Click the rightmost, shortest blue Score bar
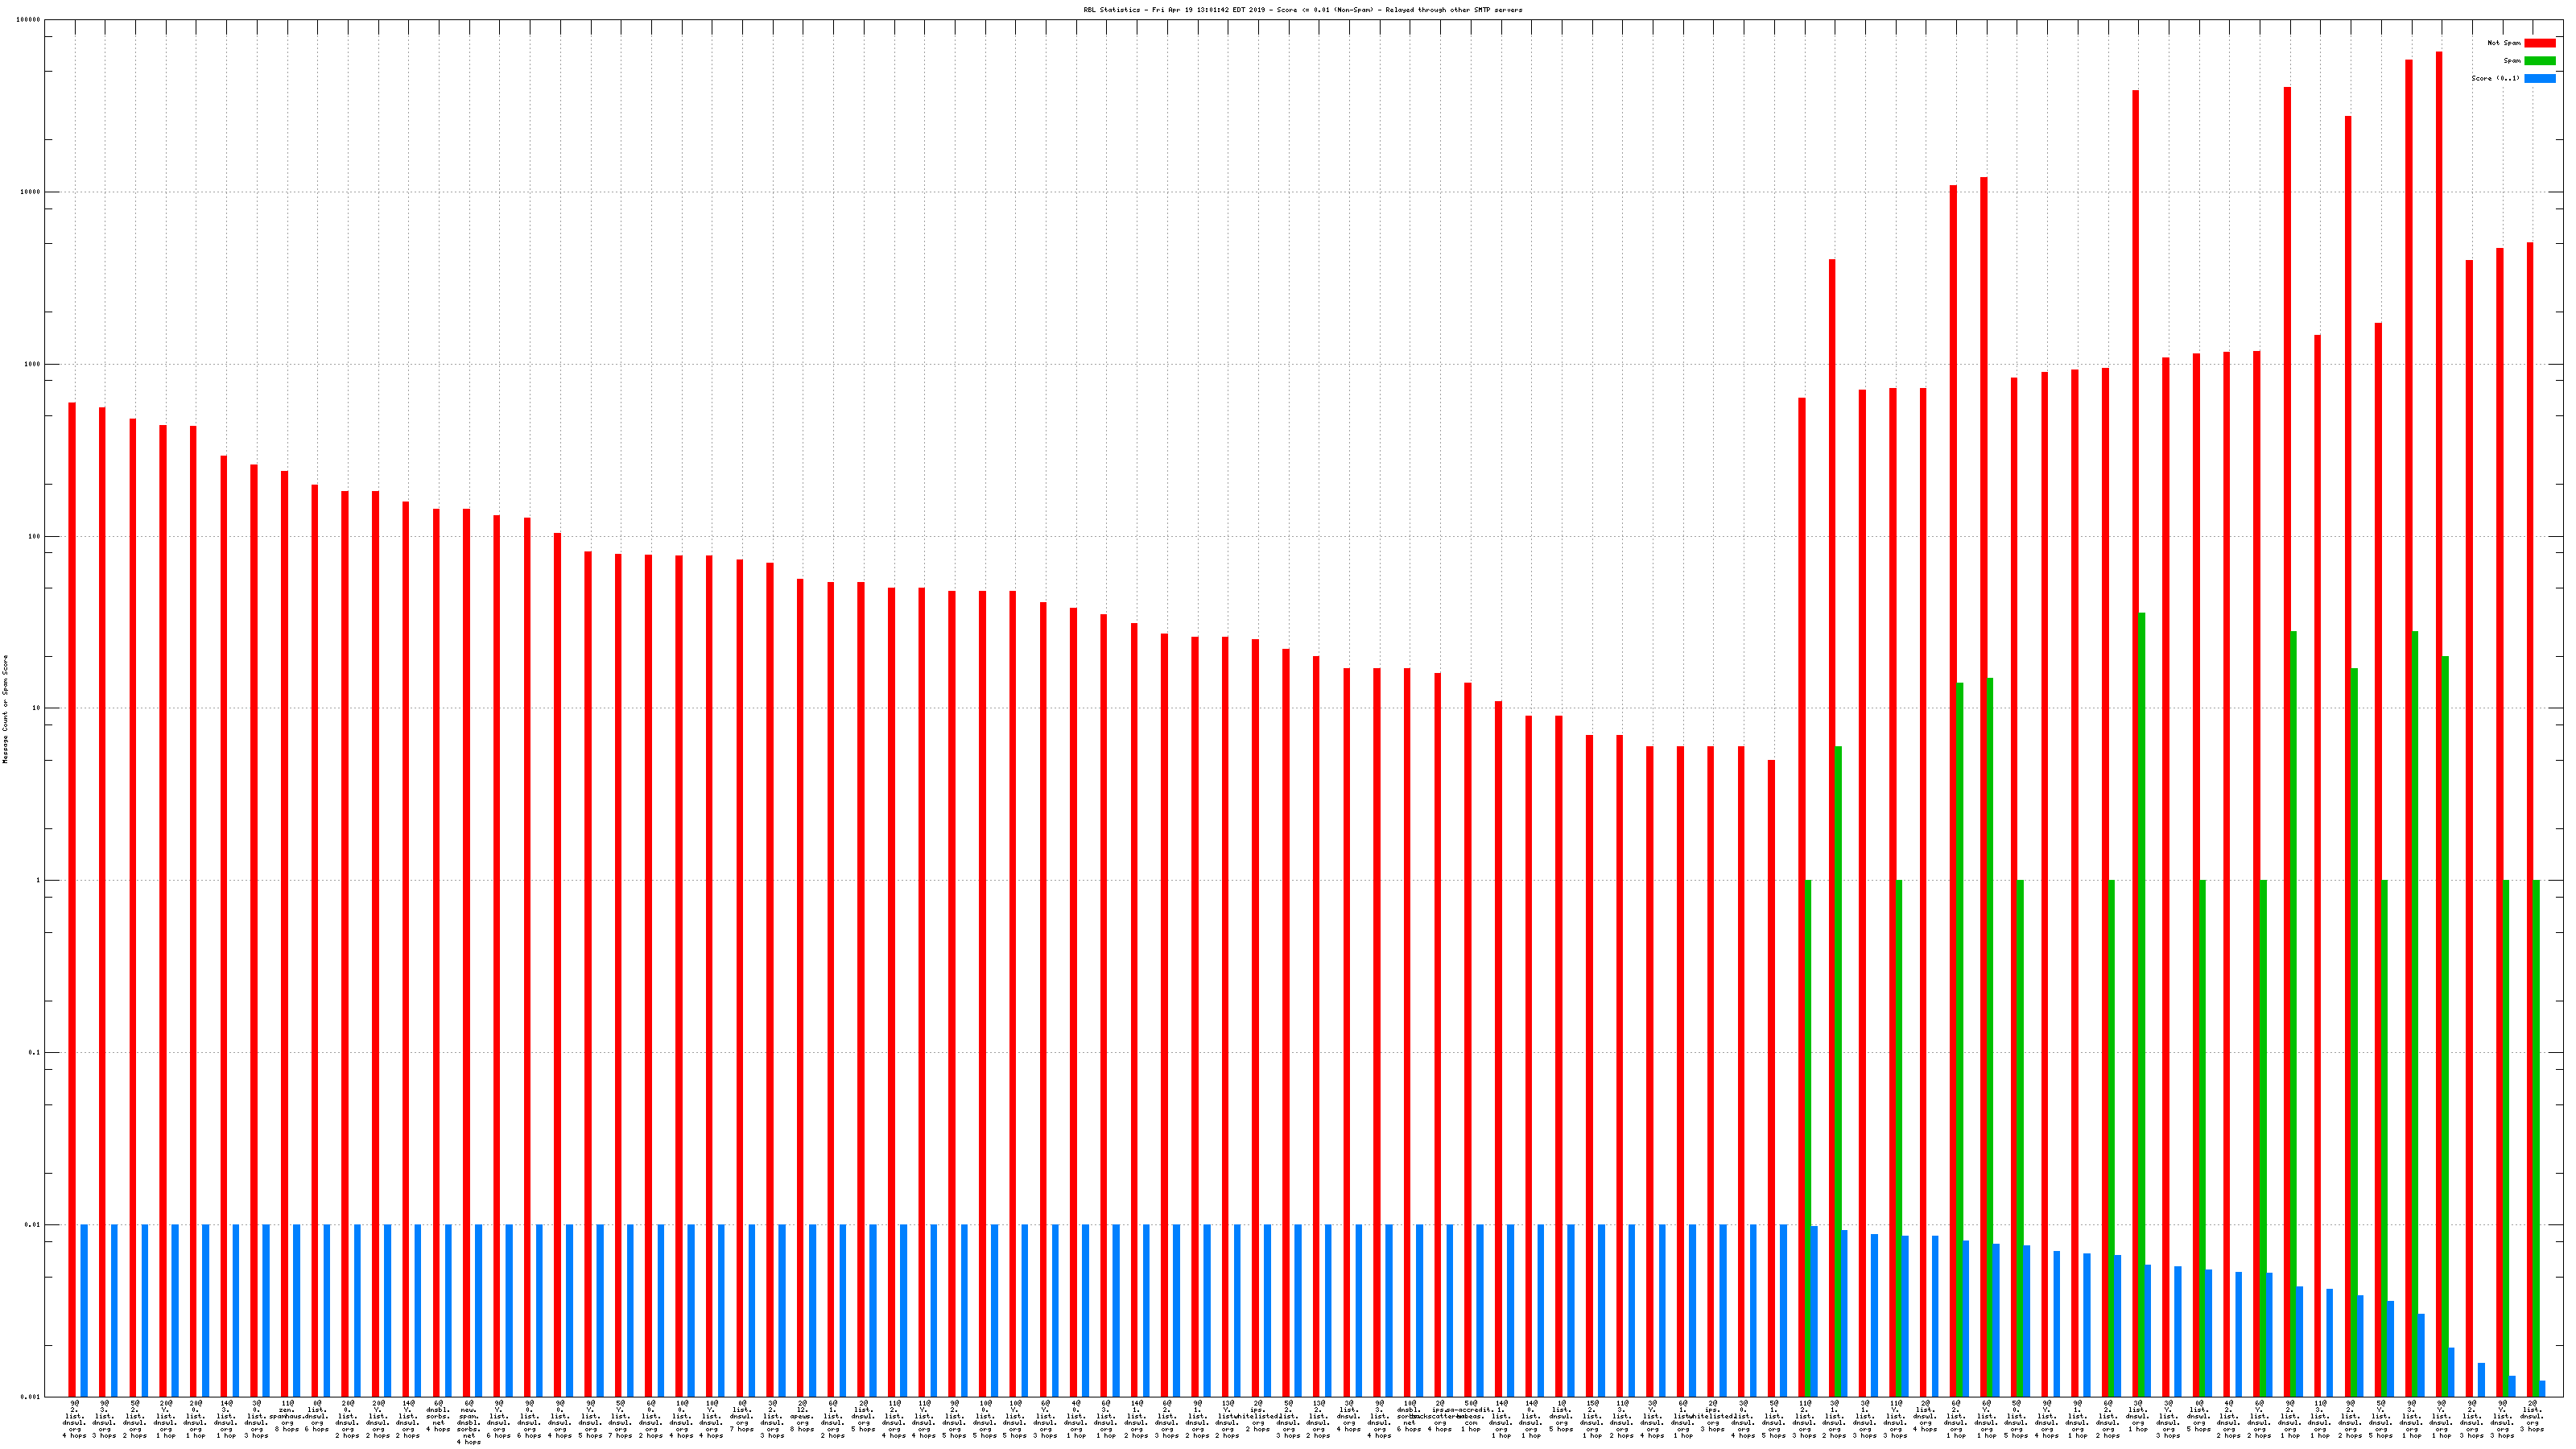2576x1449 pixels. point(2542,1388)
